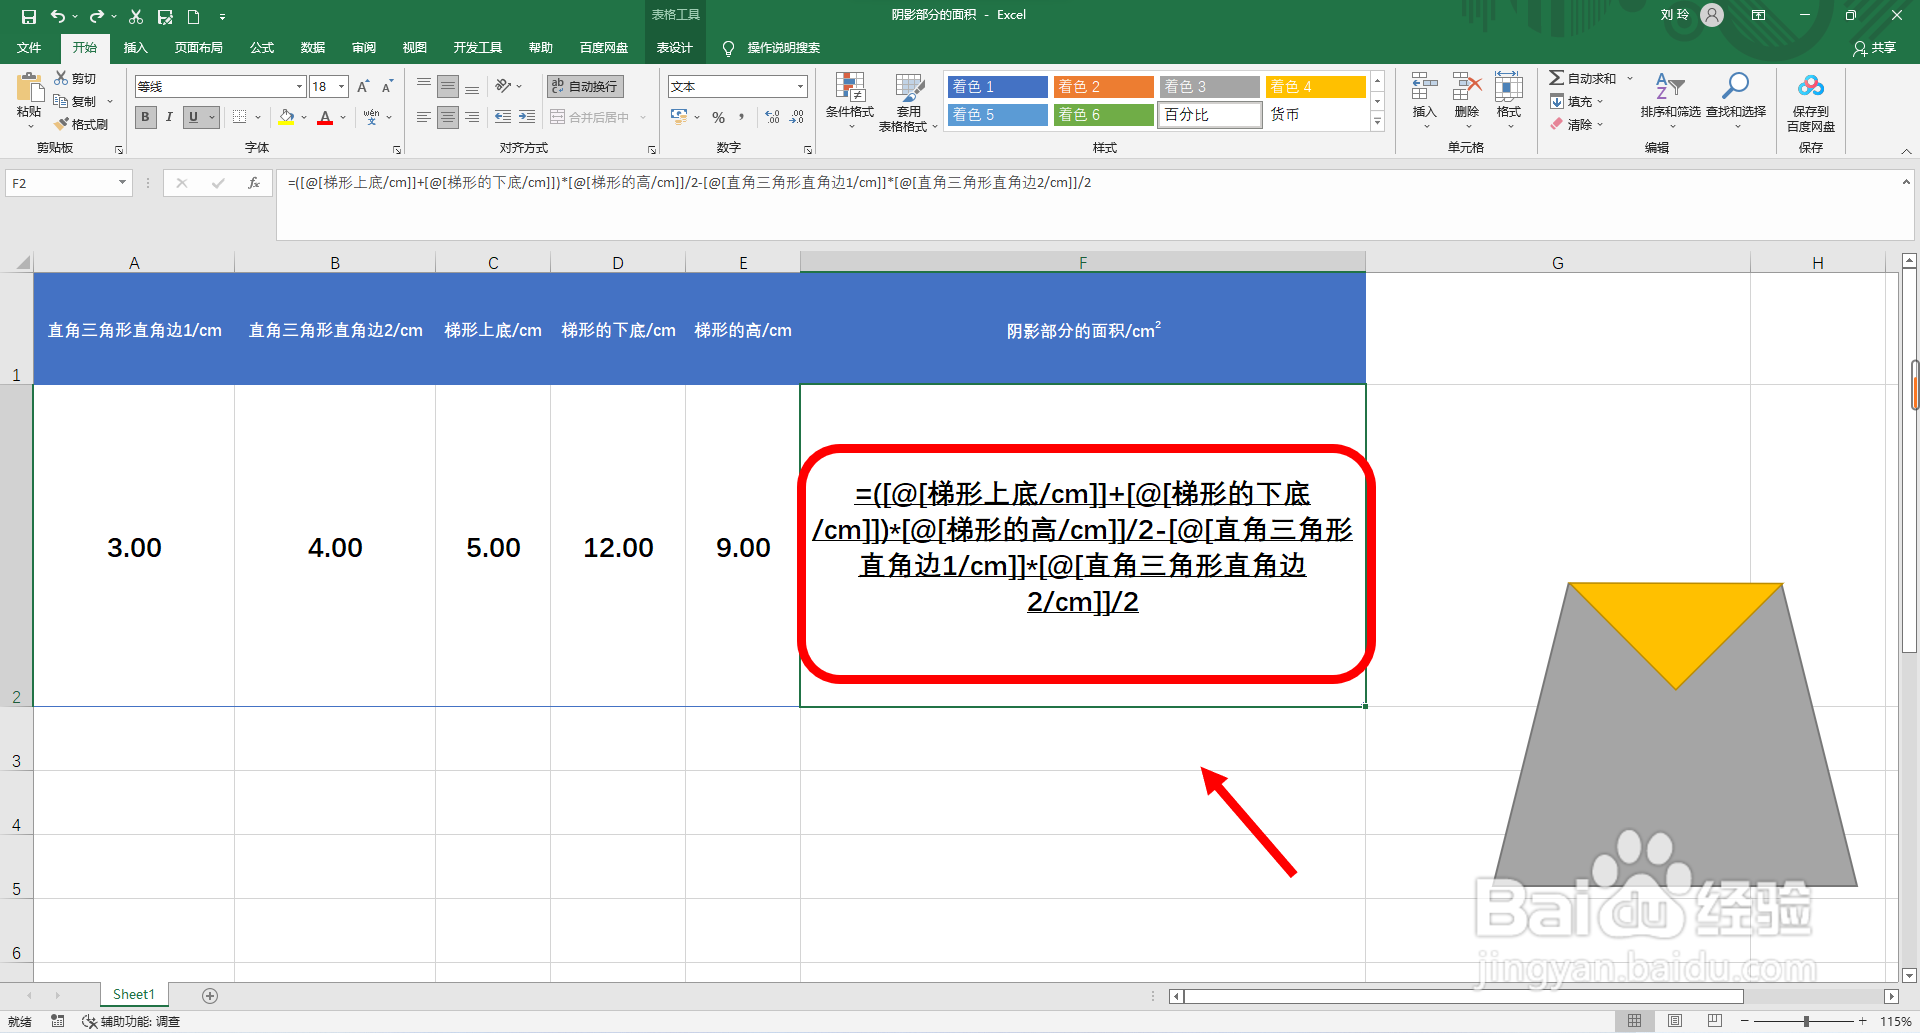Screen dimensions: 1920x1033
Task: Open the File (文件) tab
Action: pos(29,48)
